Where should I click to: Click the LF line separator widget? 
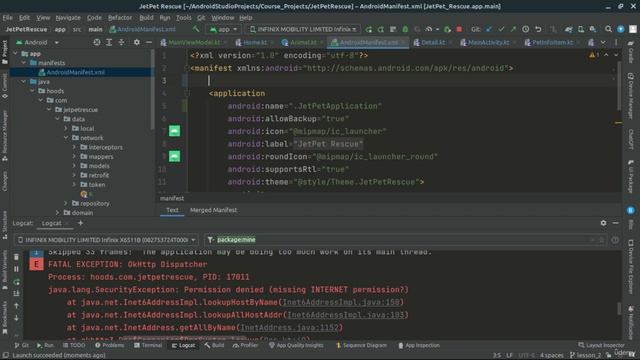point(509,355)
